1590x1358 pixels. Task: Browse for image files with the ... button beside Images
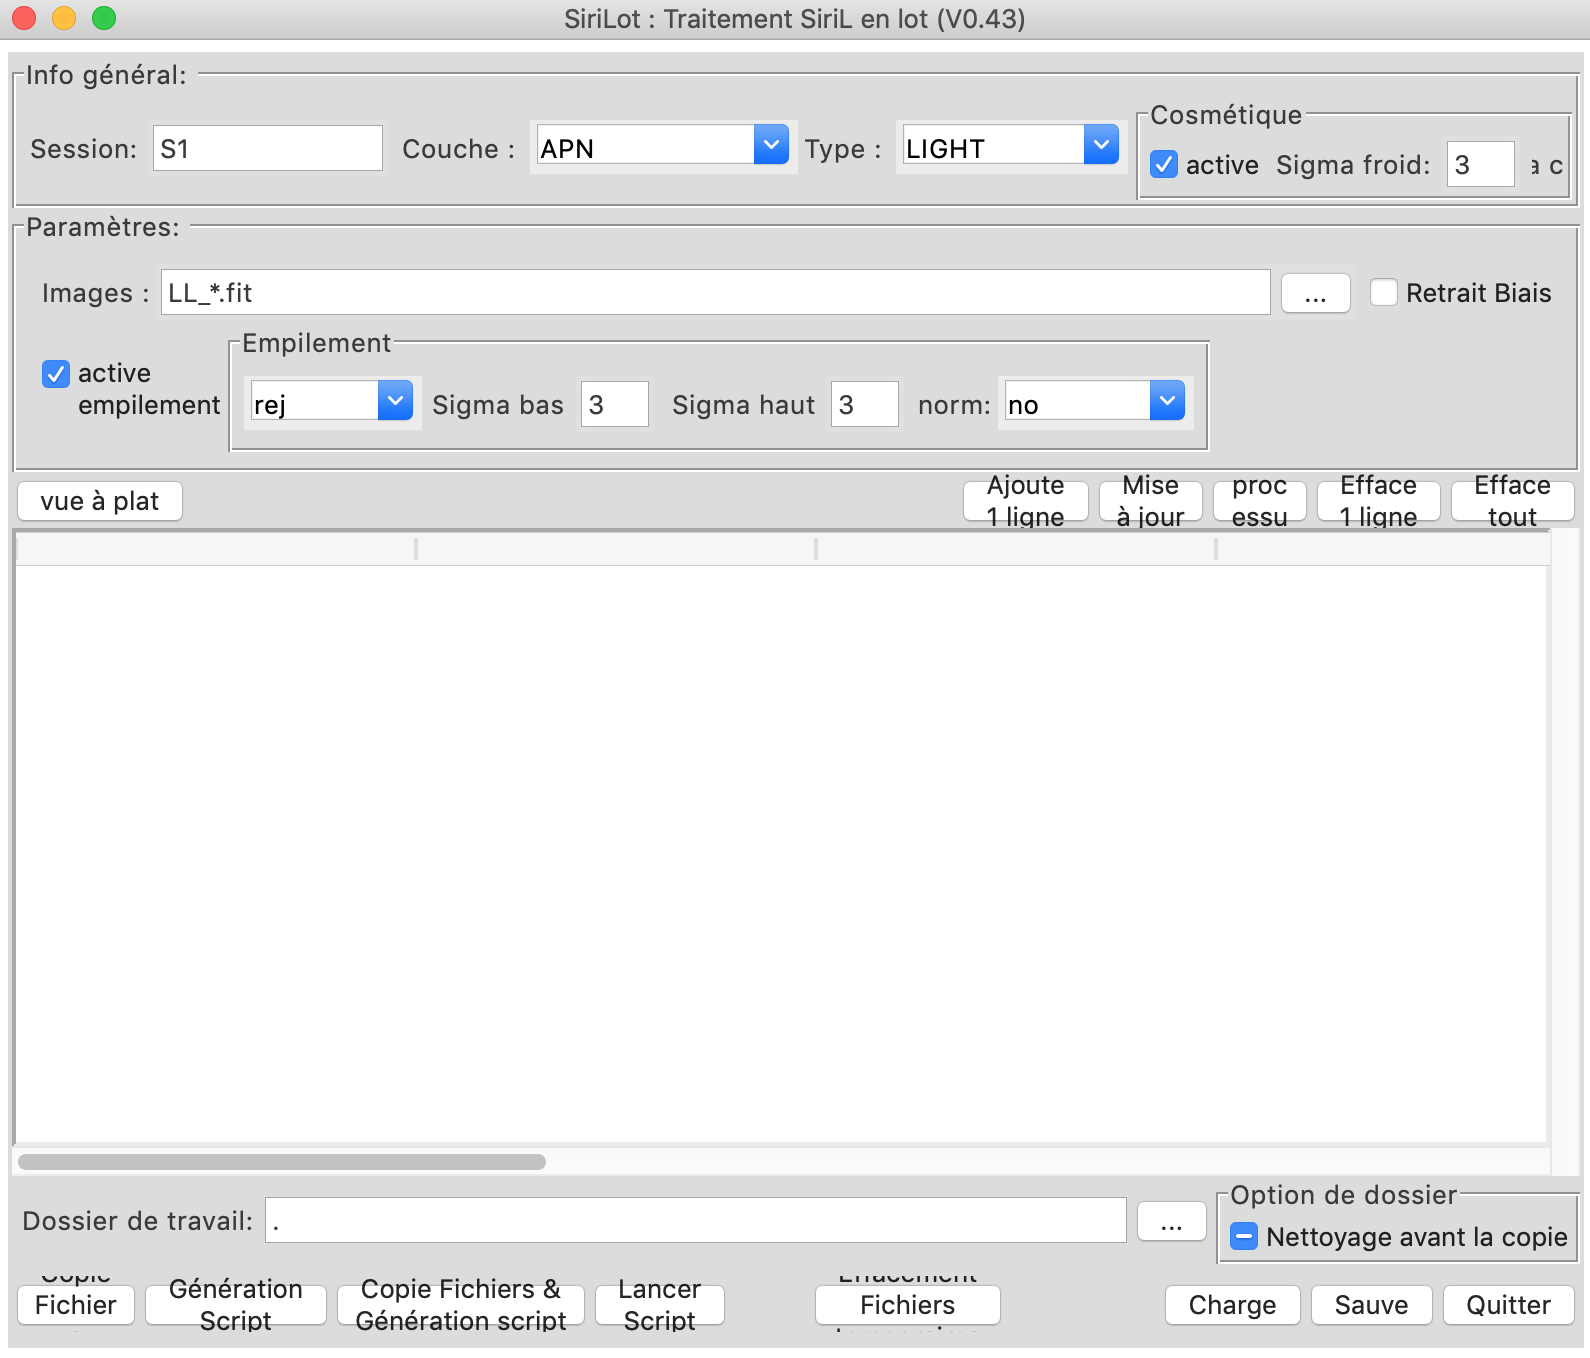(x=1316, y=293)
